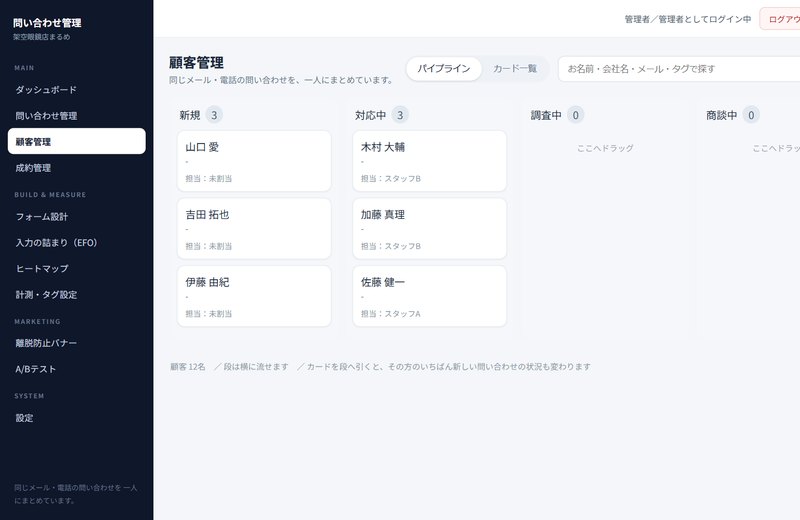Open フォーム設計 in sidebar
This screenshot has width=800, height=520.
coord(77,217)
